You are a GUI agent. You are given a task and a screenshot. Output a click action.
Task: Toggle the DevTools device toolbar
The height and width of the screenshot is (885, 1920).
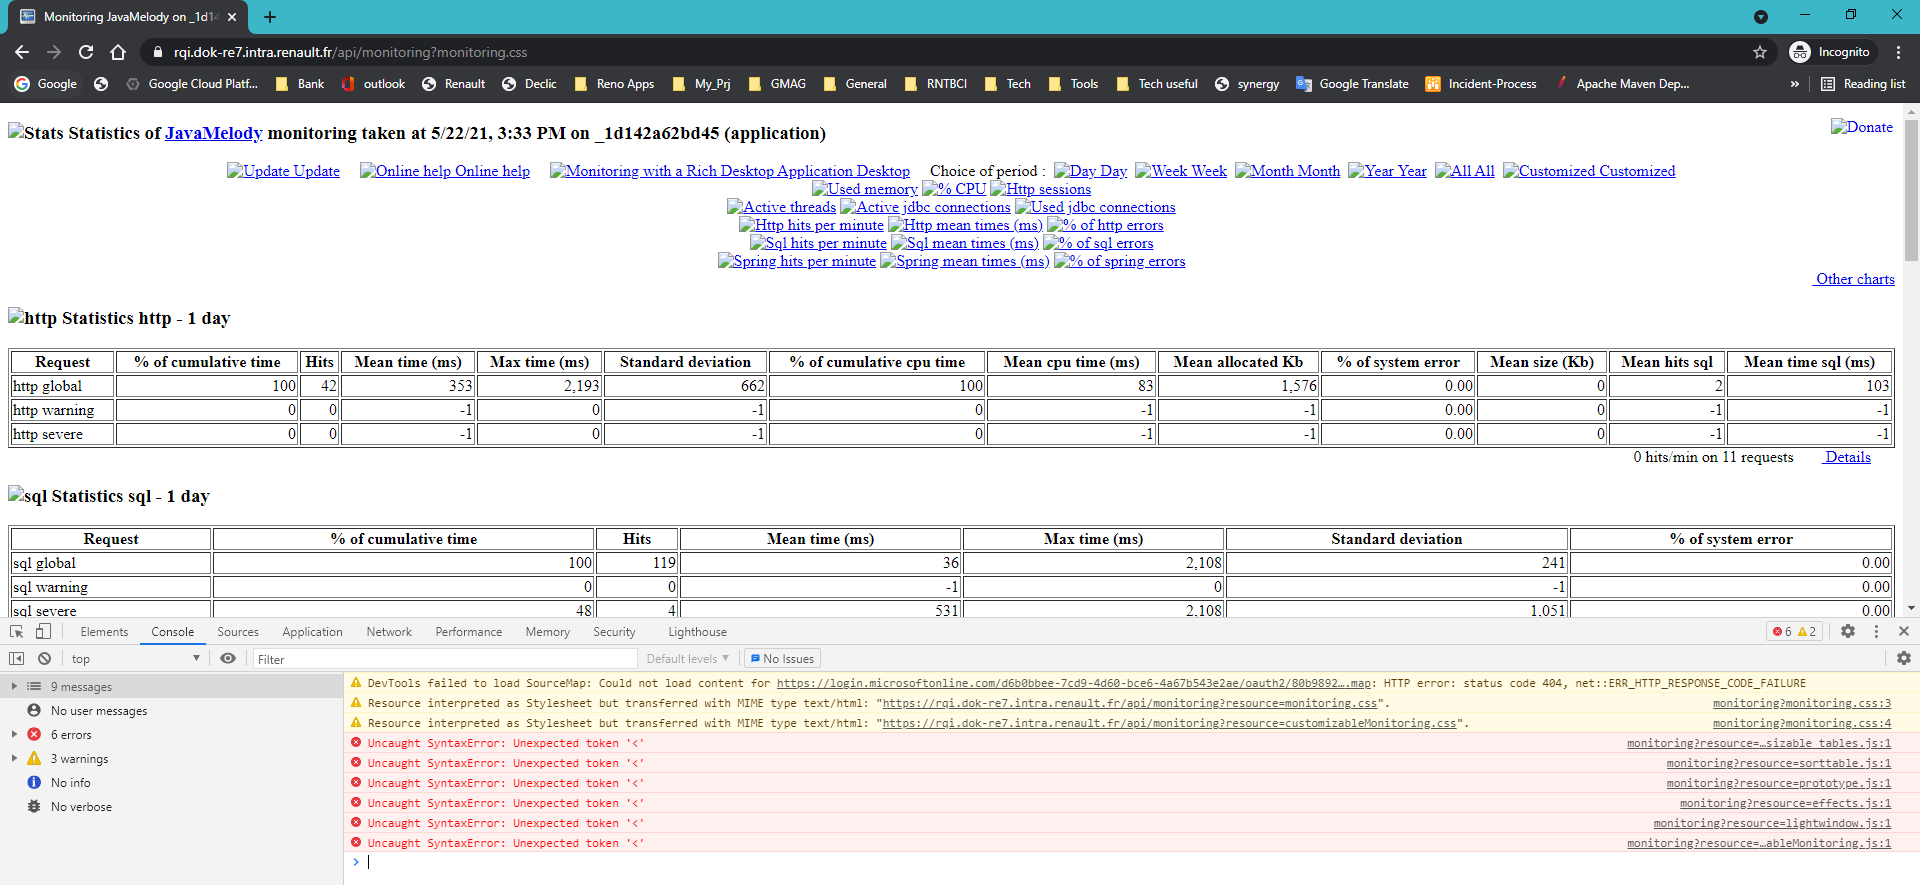click(x=43, y=632)
